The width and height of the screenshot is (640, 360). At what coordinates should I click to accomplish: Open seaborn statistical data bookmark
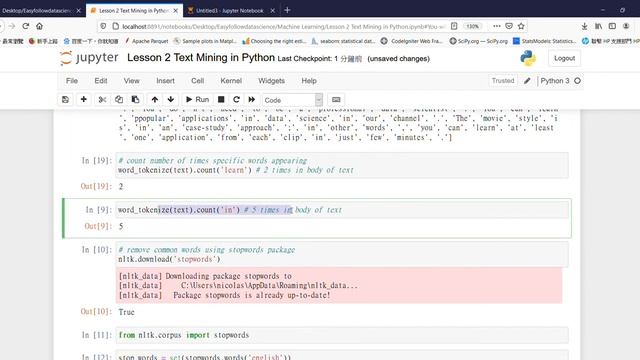pyautogui.click(x=343, y=41)
